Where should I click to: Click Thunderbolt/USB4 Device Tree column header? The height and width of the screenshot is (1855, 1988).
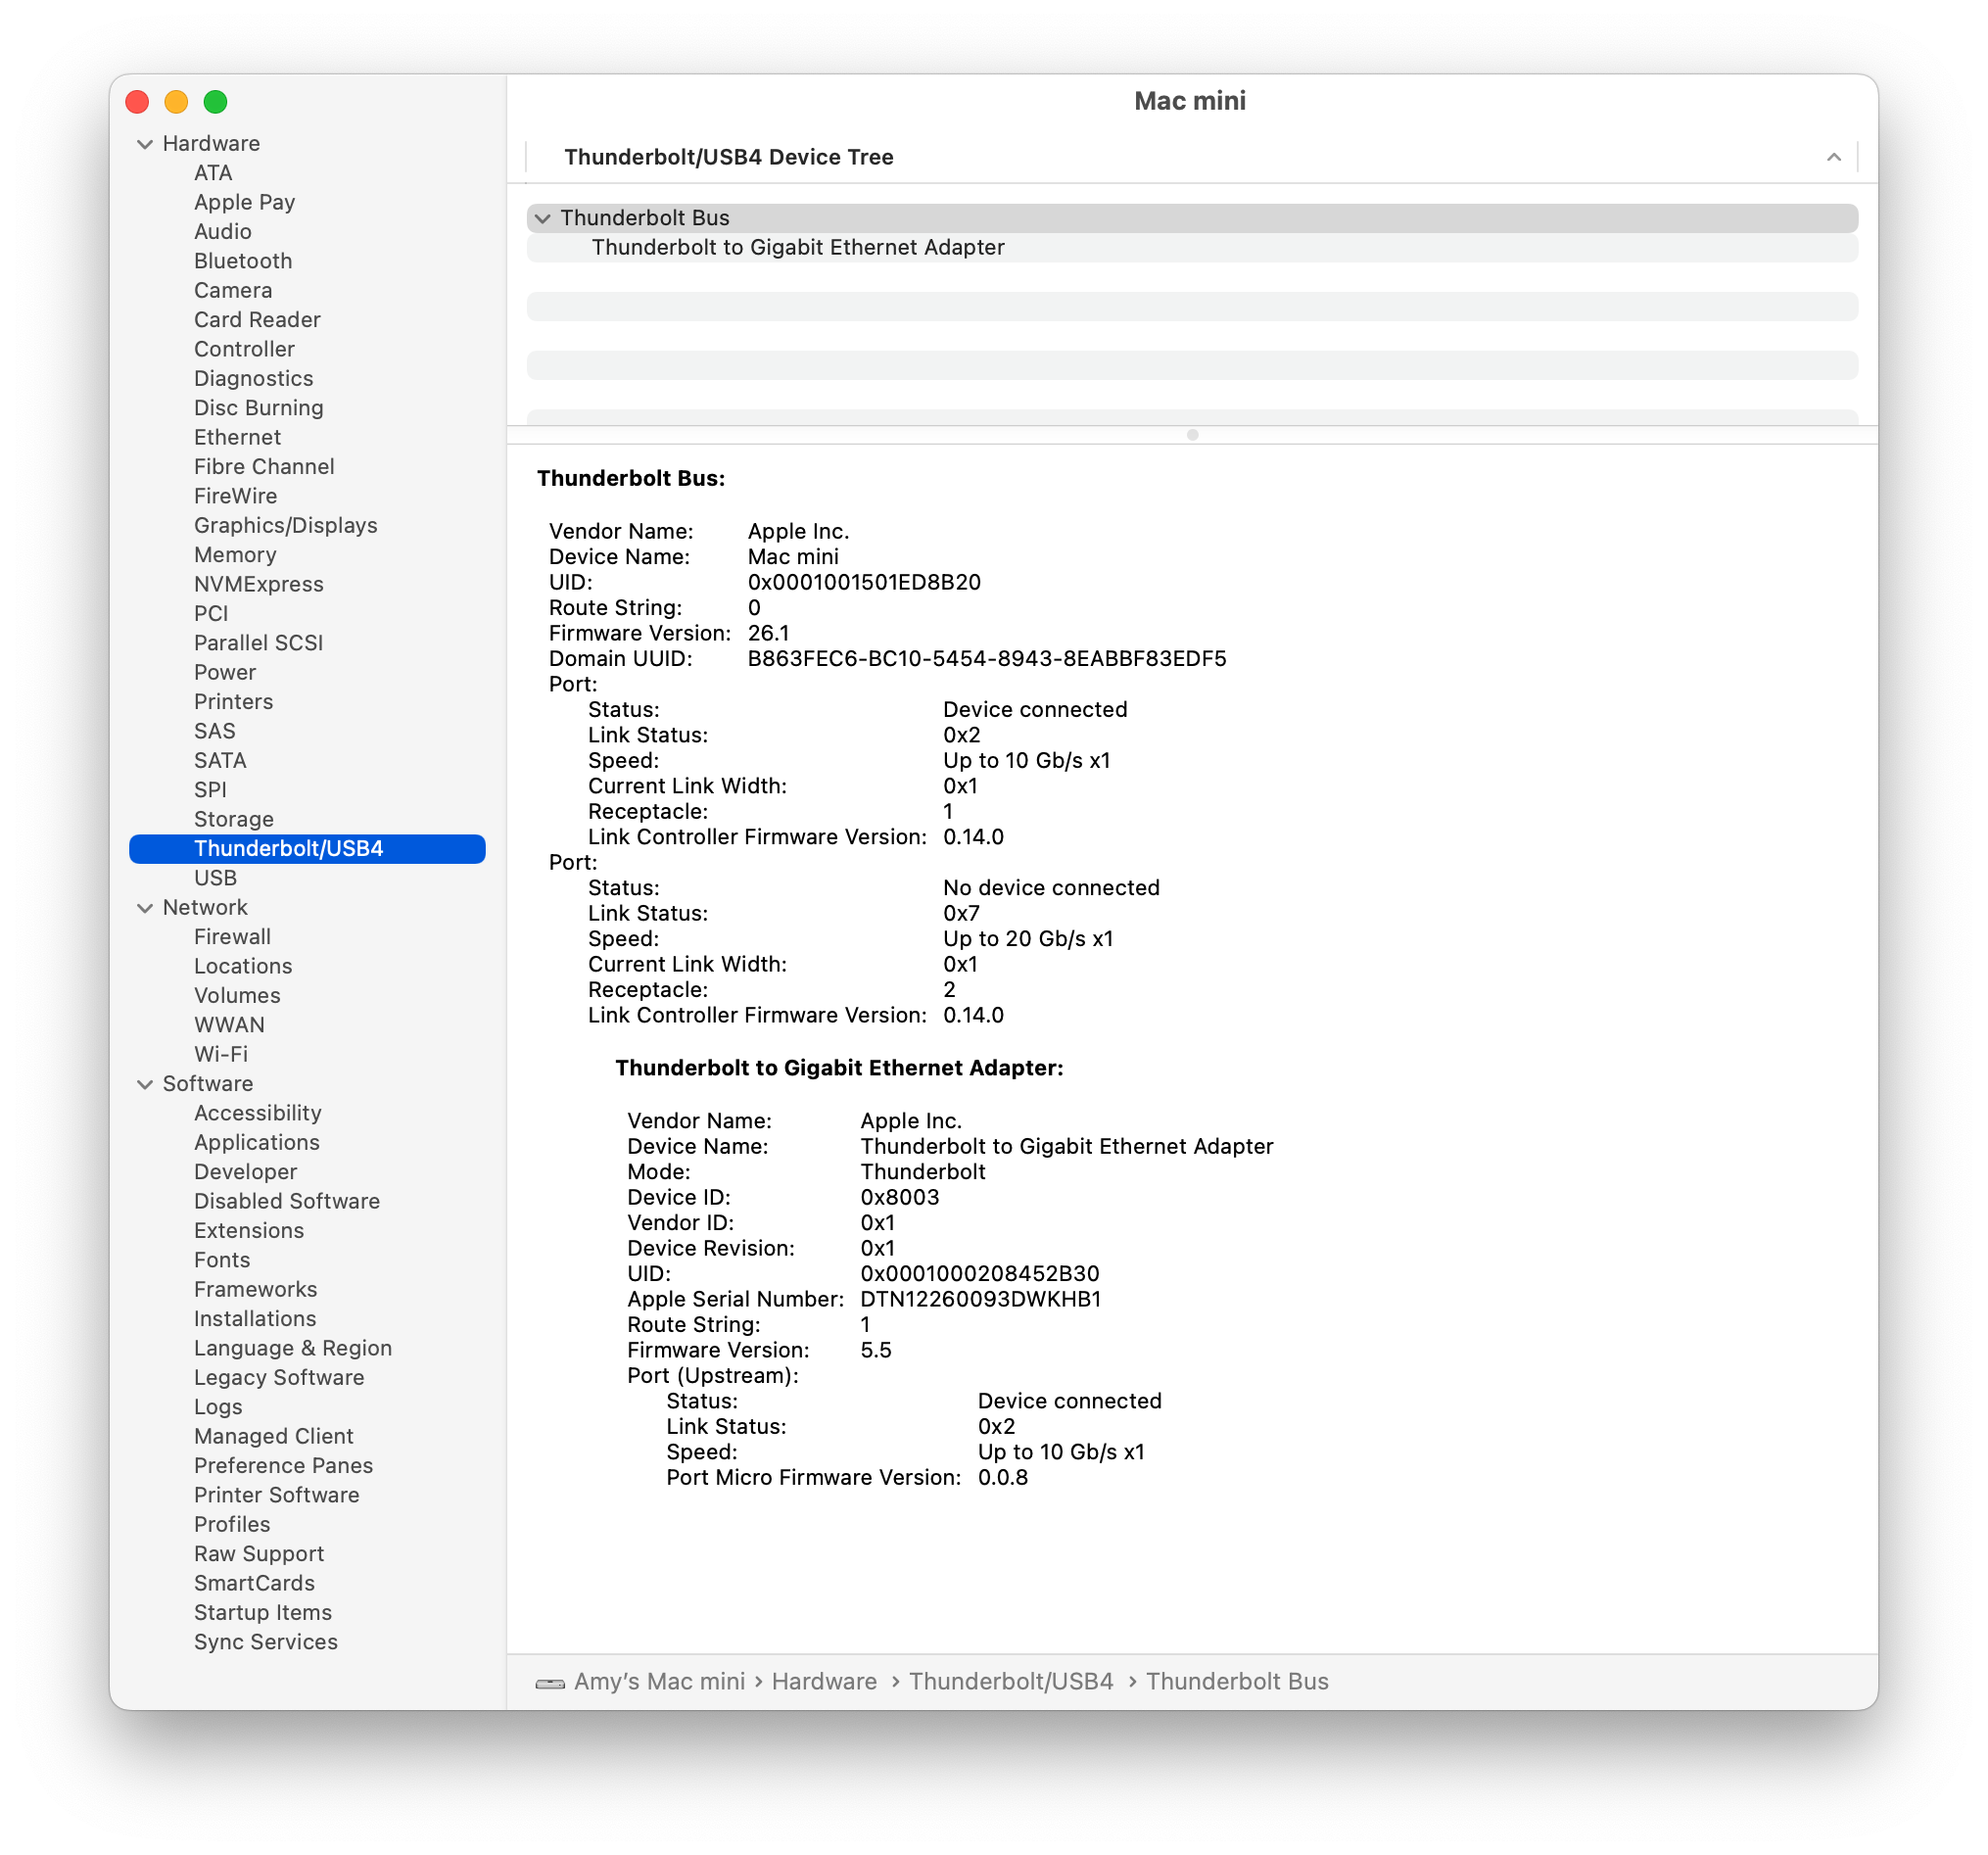pyautogui.click(x=728, y=157)
